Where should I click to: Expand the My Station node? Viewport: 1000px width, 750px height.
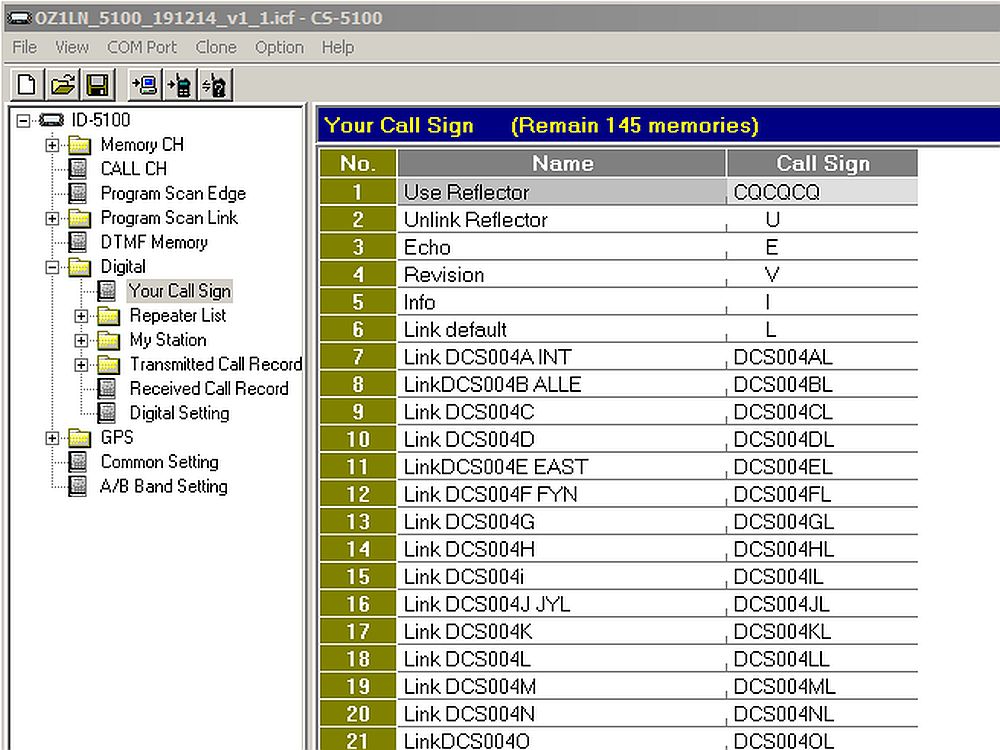(x=82, y=340)
